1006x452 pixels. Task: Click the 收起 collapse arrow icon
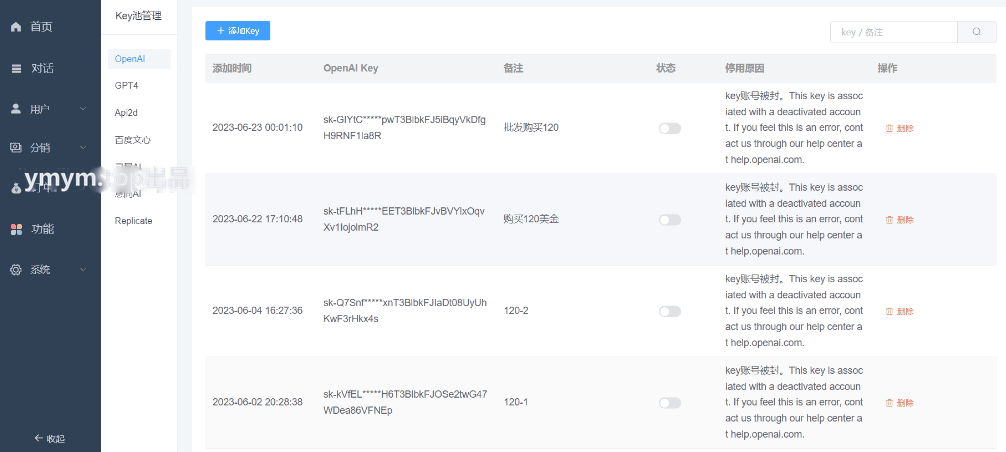38,439
